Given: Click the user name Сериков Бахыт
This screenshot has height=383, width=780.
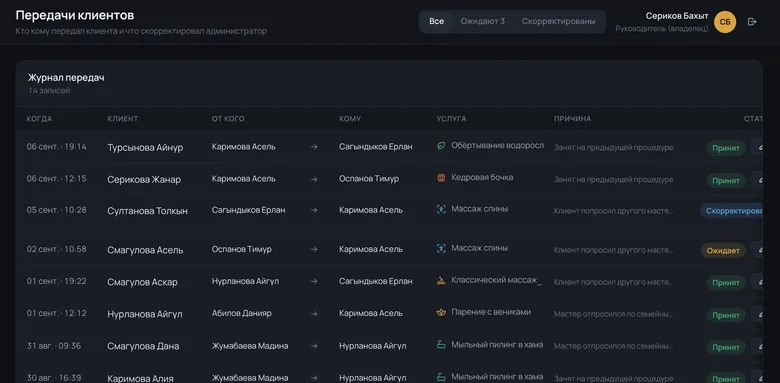Looking at the screenshot, I should pos(677,16).
